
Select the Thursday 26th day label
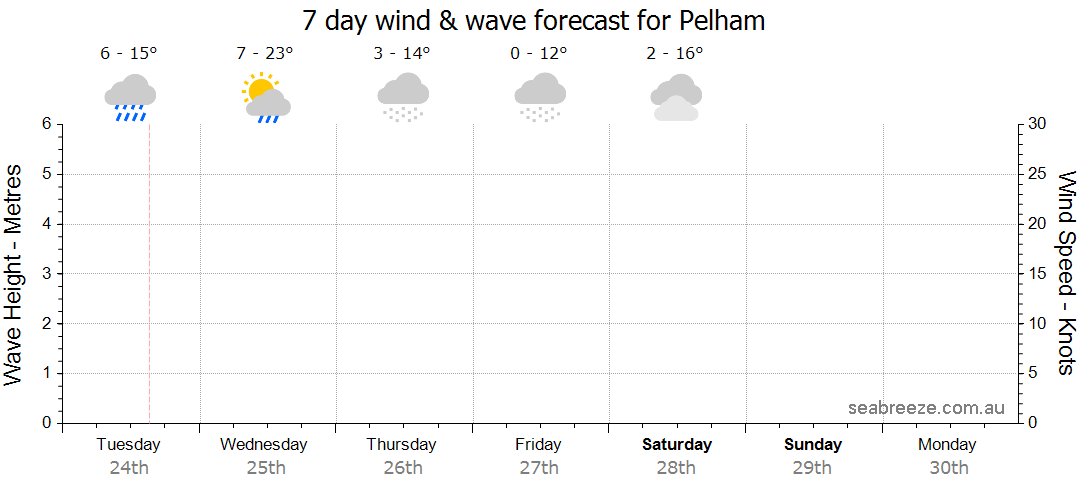401,455
